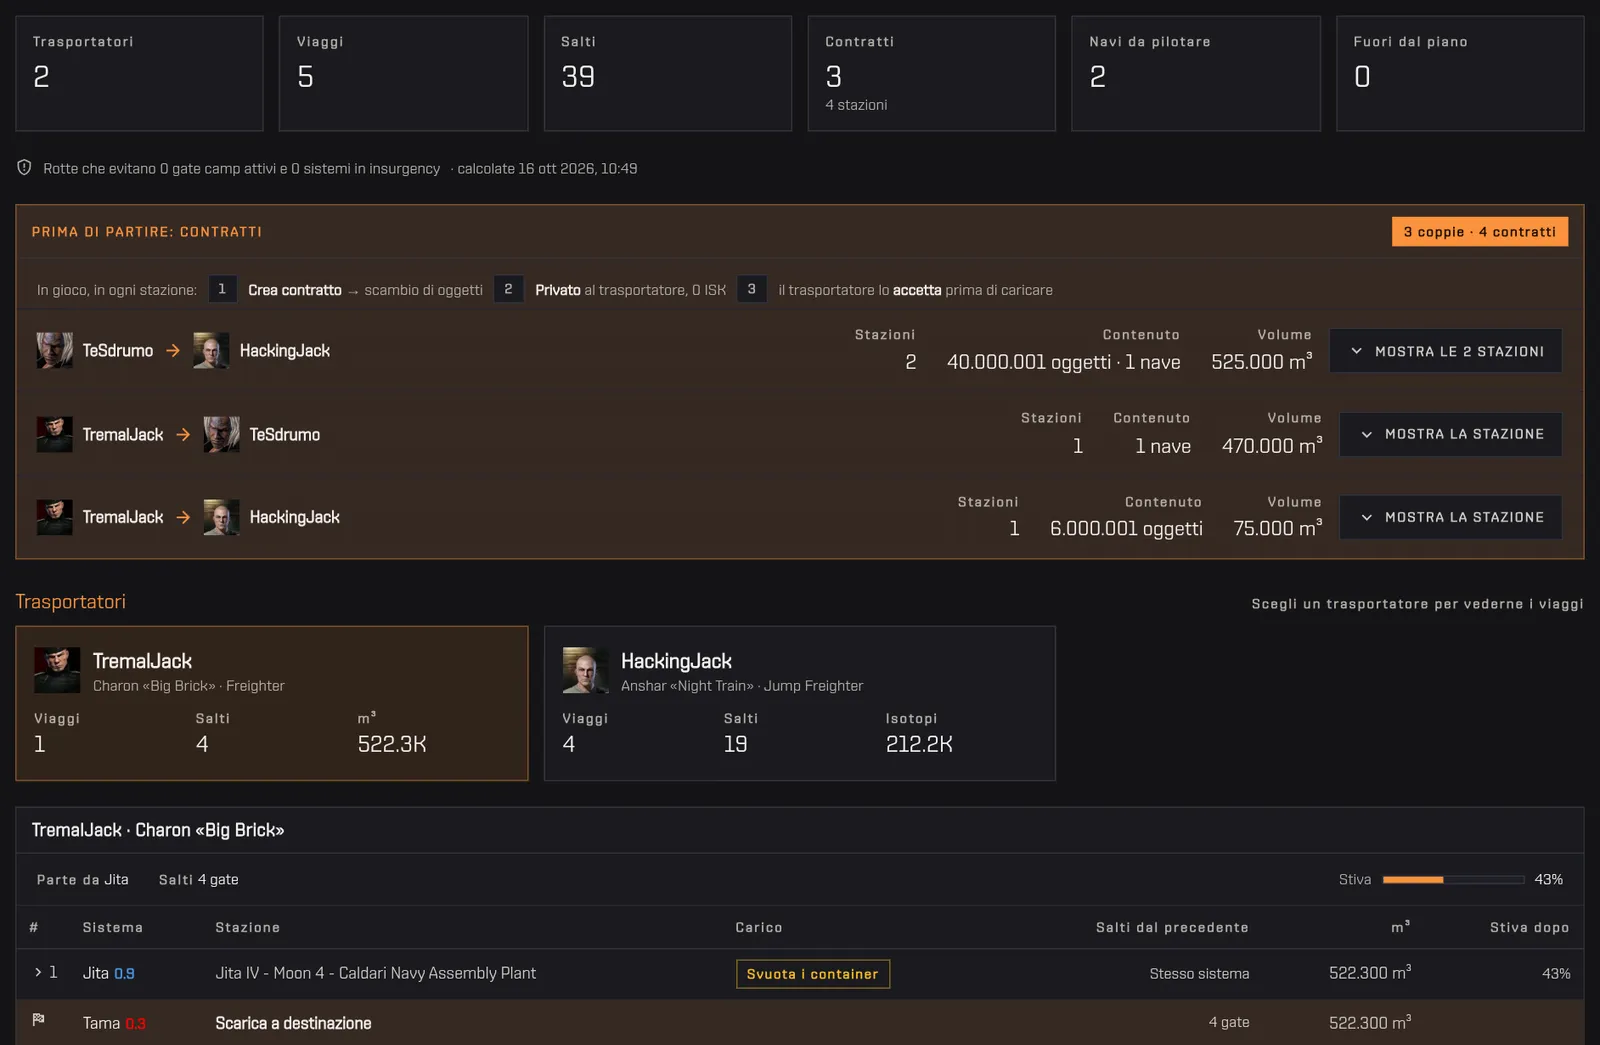Expand stop 1 Jita row chevron
The image size is (1600, 1045).
(38, 972)
